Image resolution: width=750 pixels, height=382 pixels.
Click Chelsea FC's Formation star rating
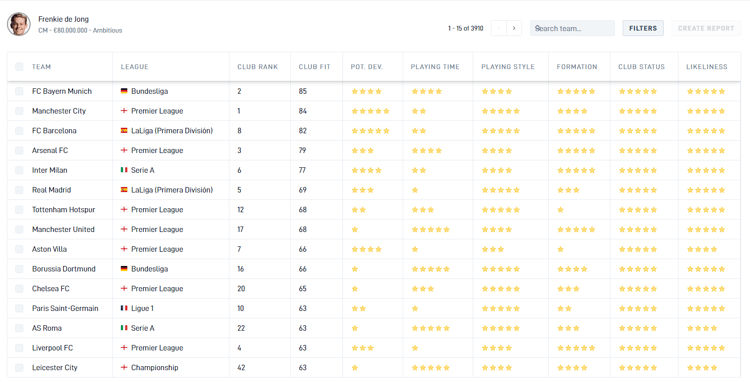coord(568,289)
